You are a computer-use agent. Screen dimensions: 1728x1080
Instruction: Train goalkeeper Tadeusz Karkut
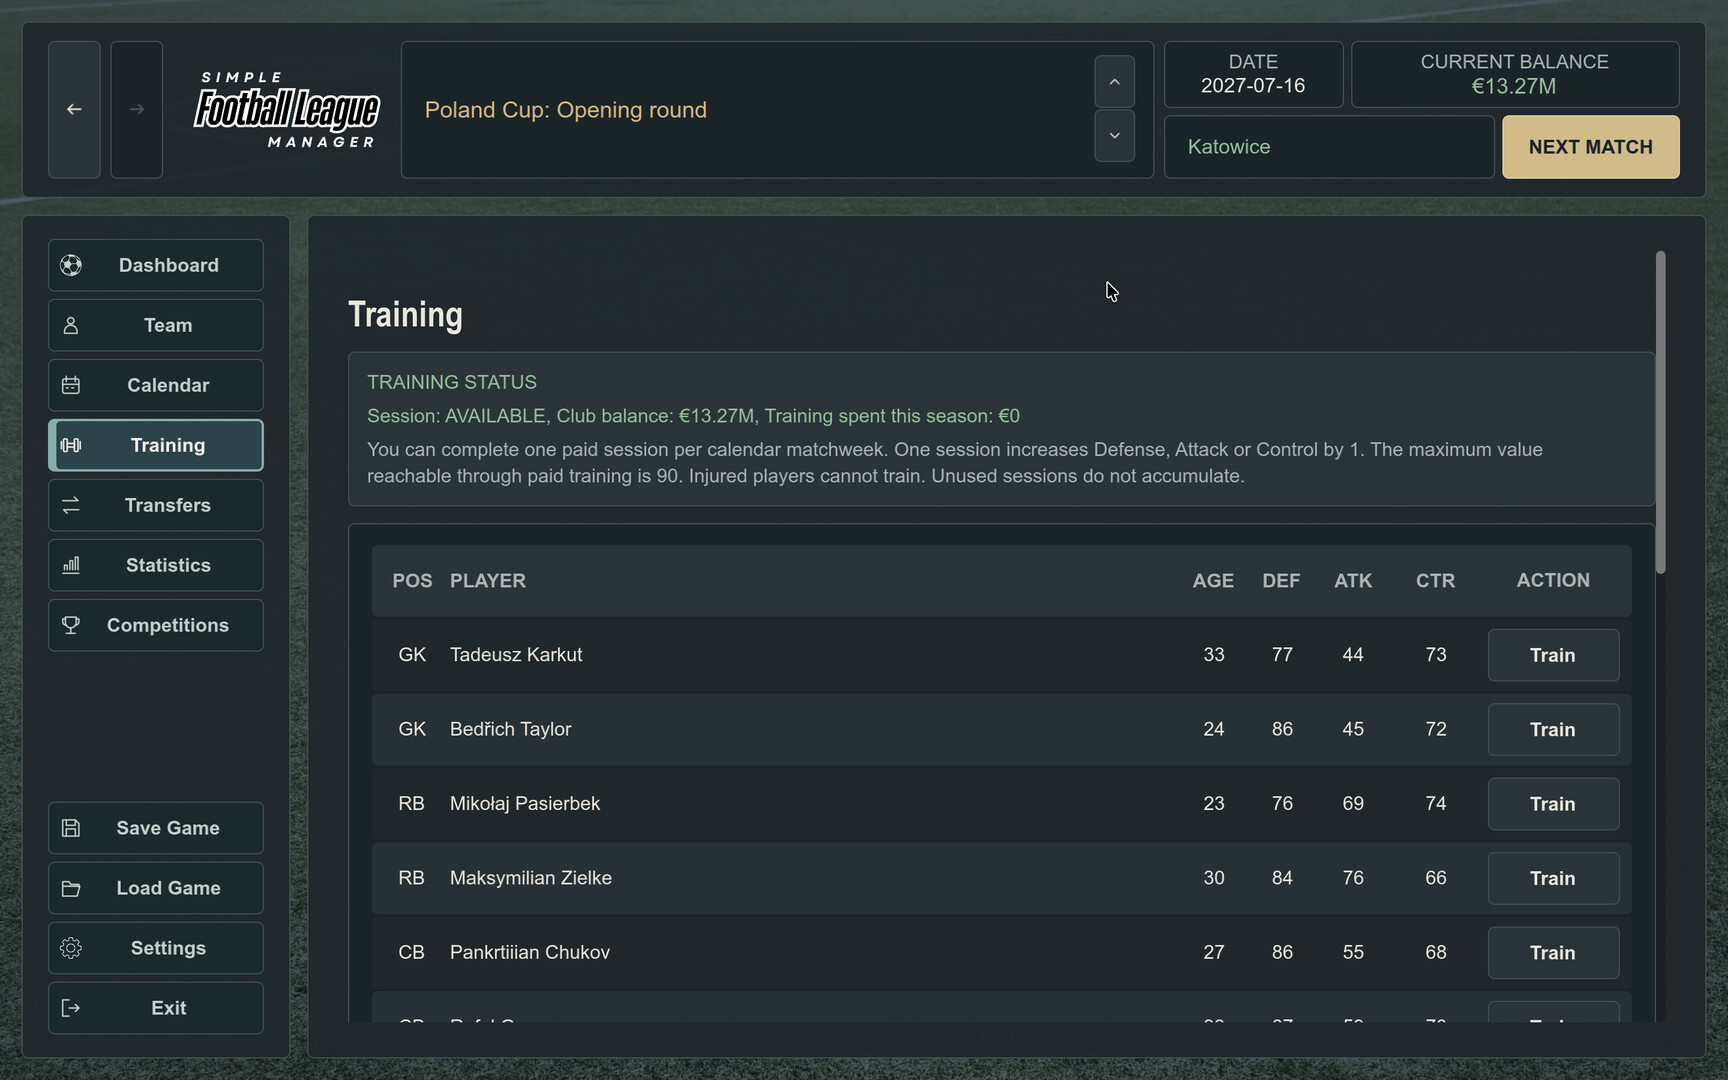pyautogui.click(x=1553, y=655)
